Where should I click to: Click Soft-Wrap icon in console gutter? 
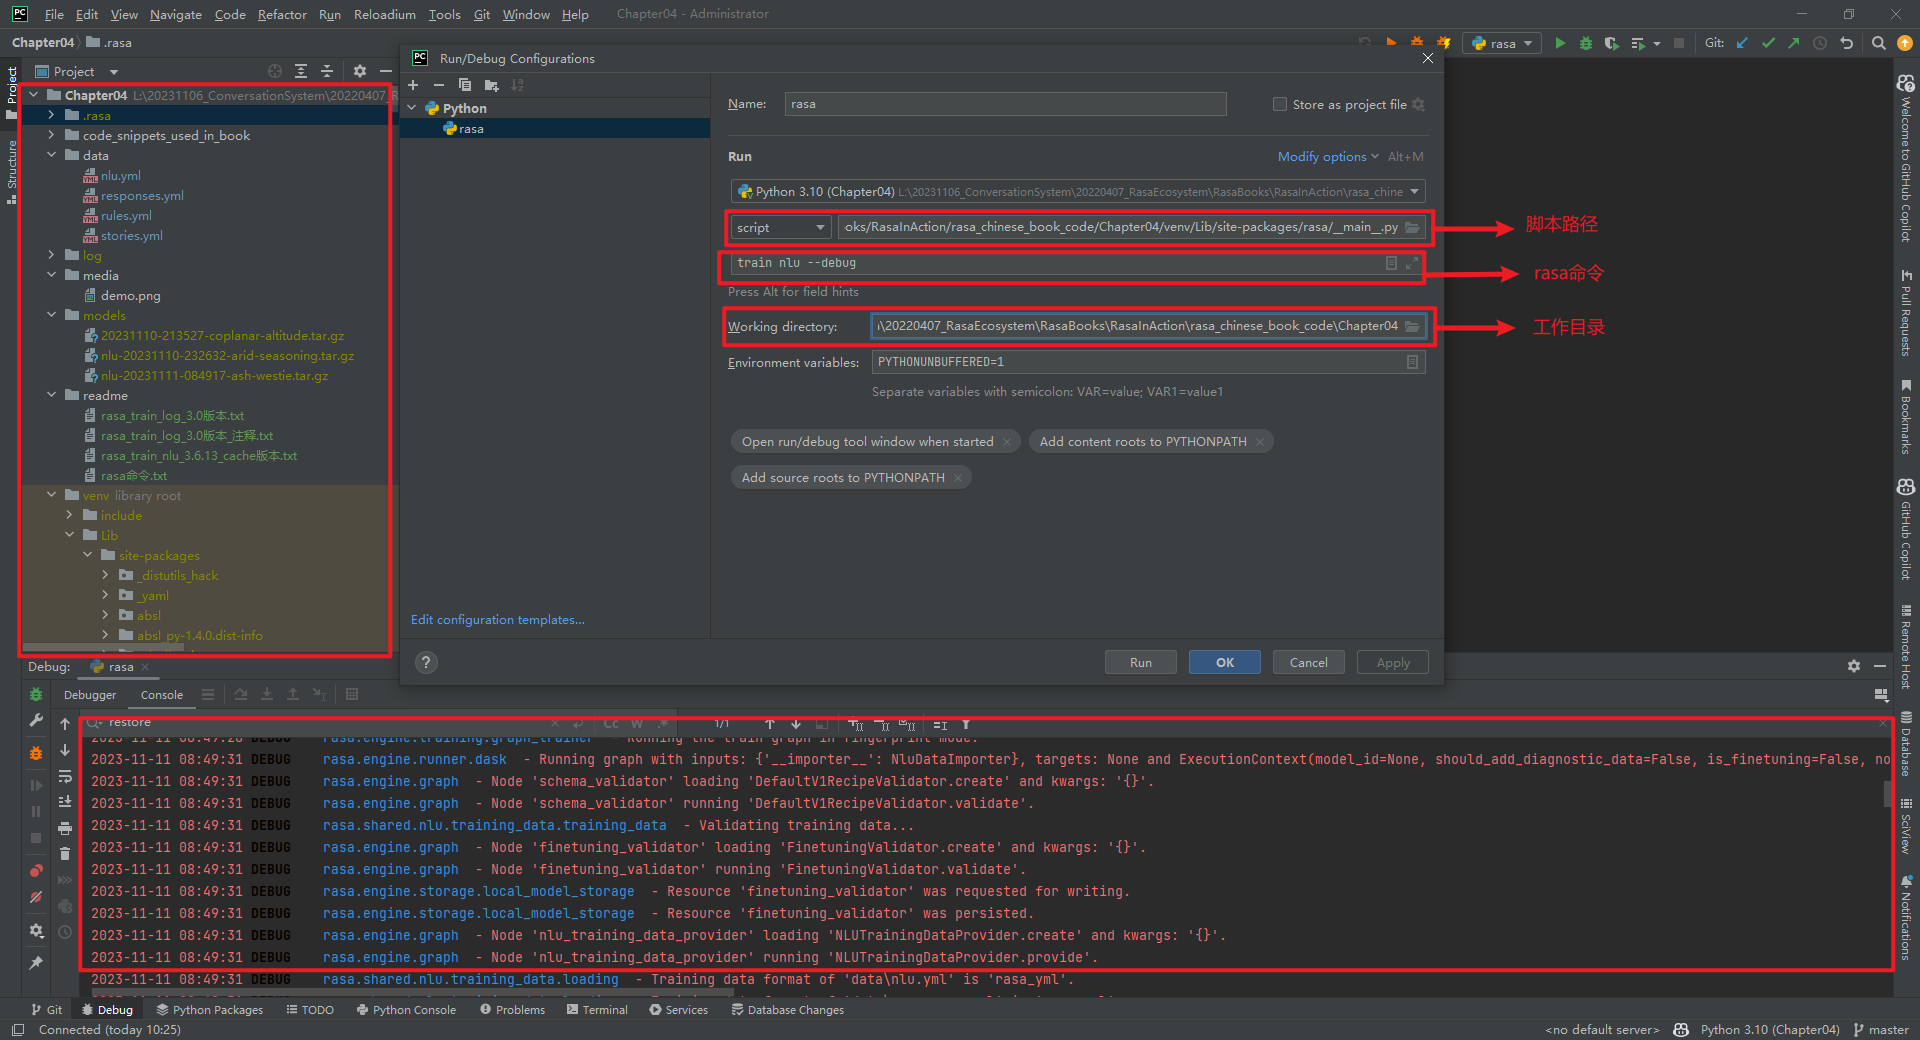coord(65,776)
